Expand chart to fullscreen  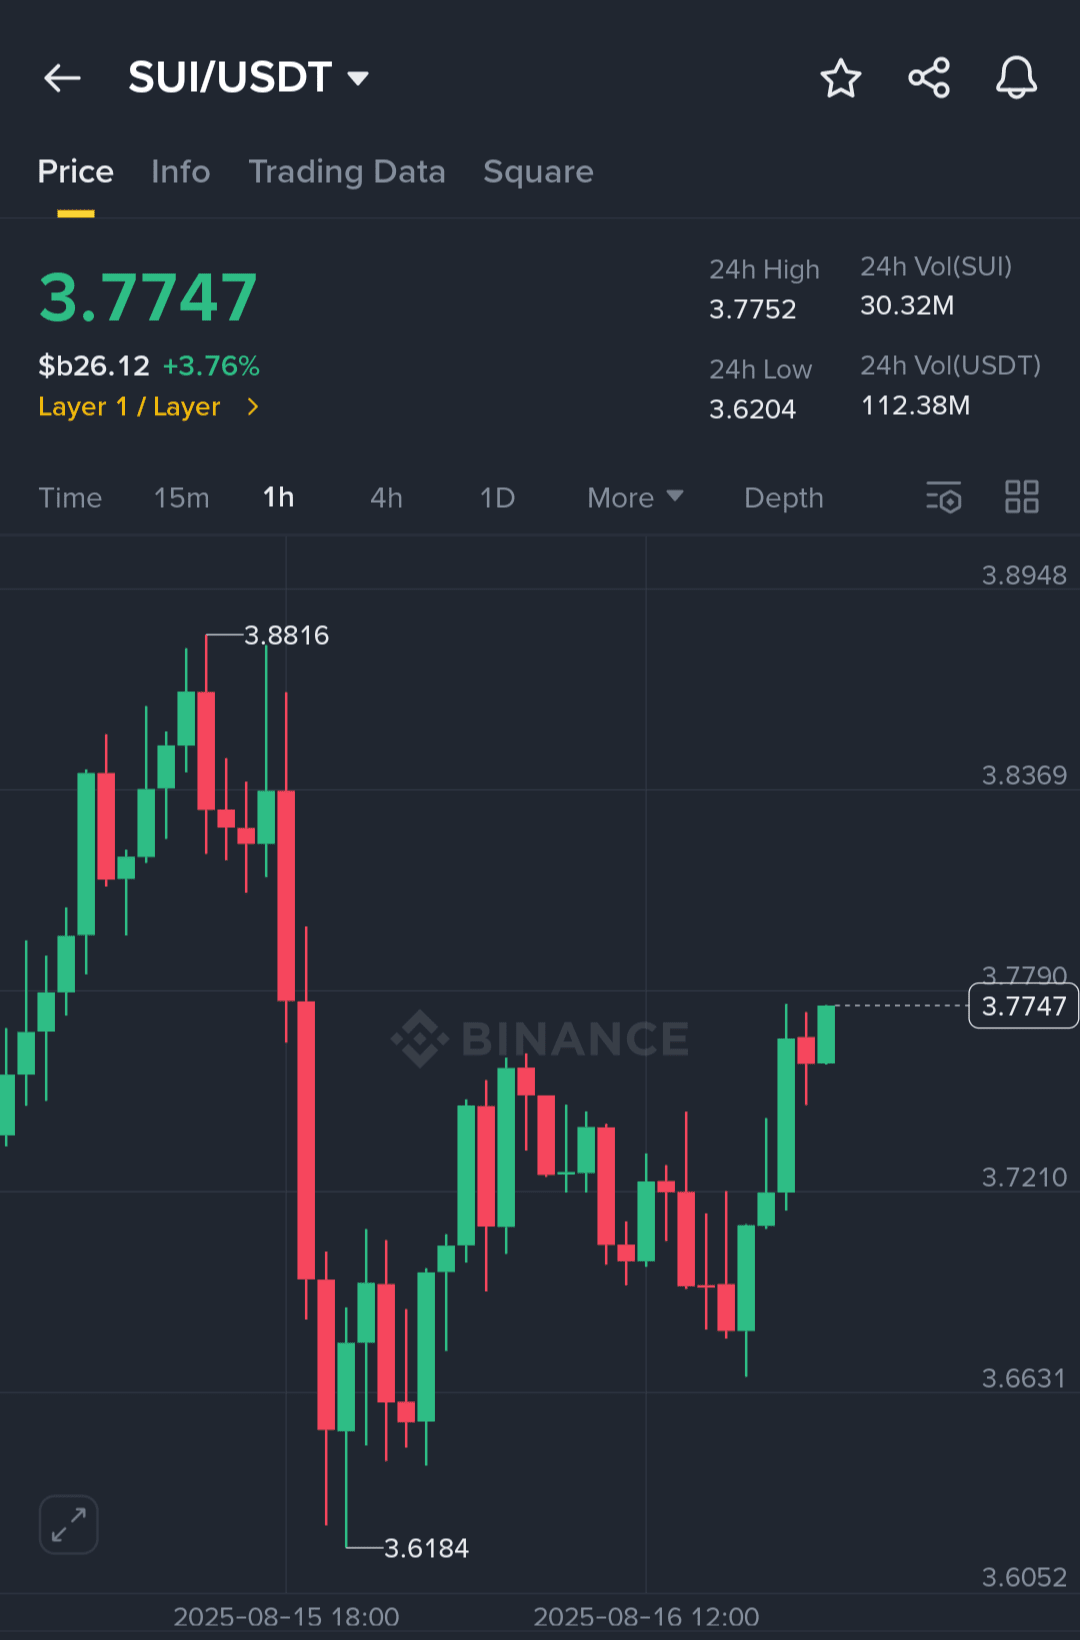69,1525
